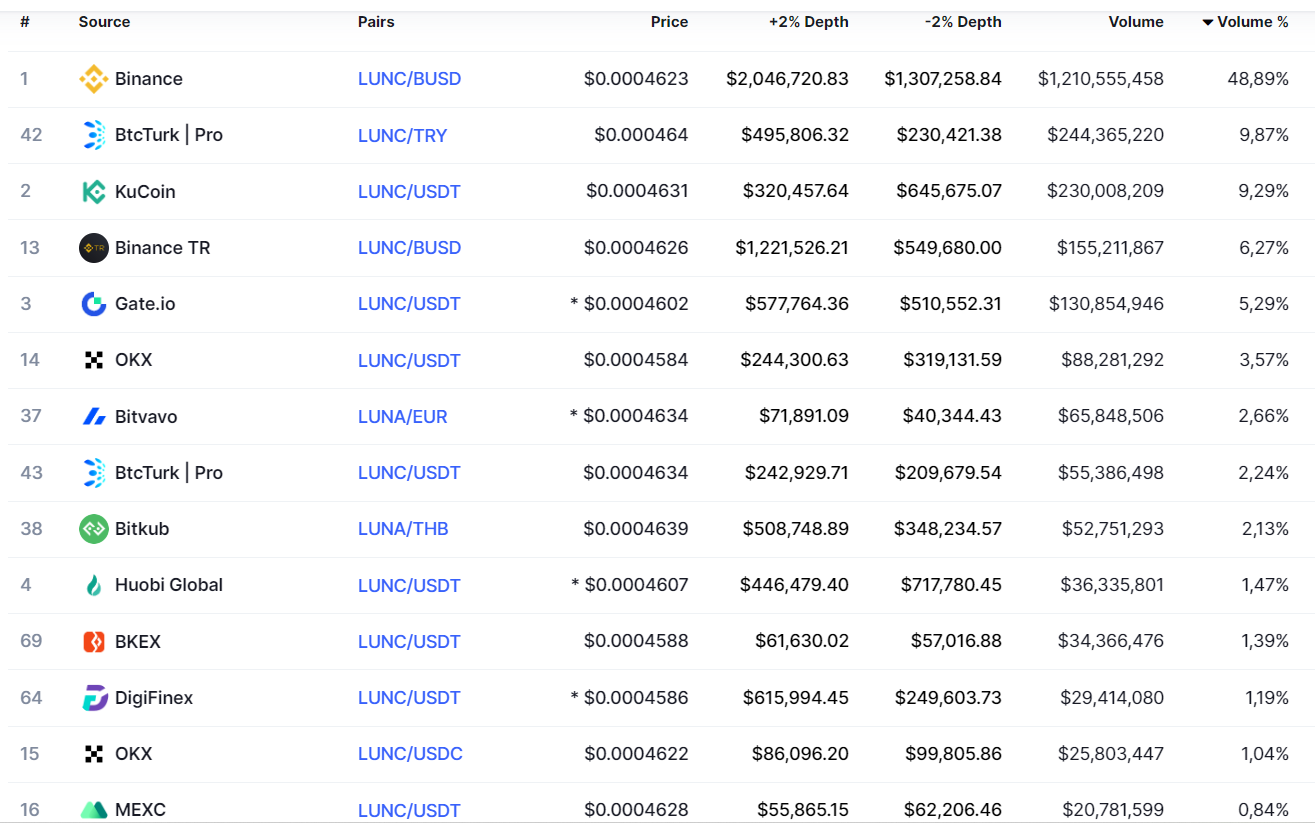
Task: Select volume $244,365,220
Action: 1106,135
